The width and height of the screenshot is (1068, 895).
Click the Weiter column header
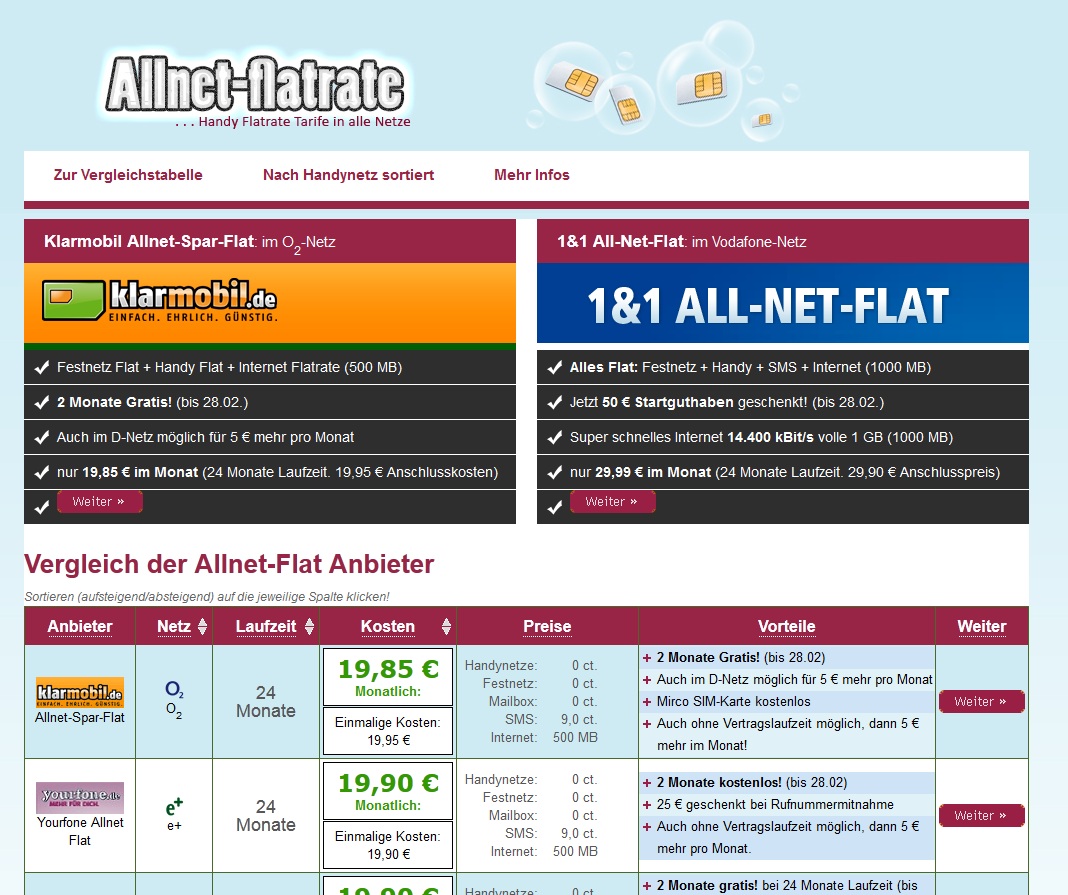click(981, 627)
